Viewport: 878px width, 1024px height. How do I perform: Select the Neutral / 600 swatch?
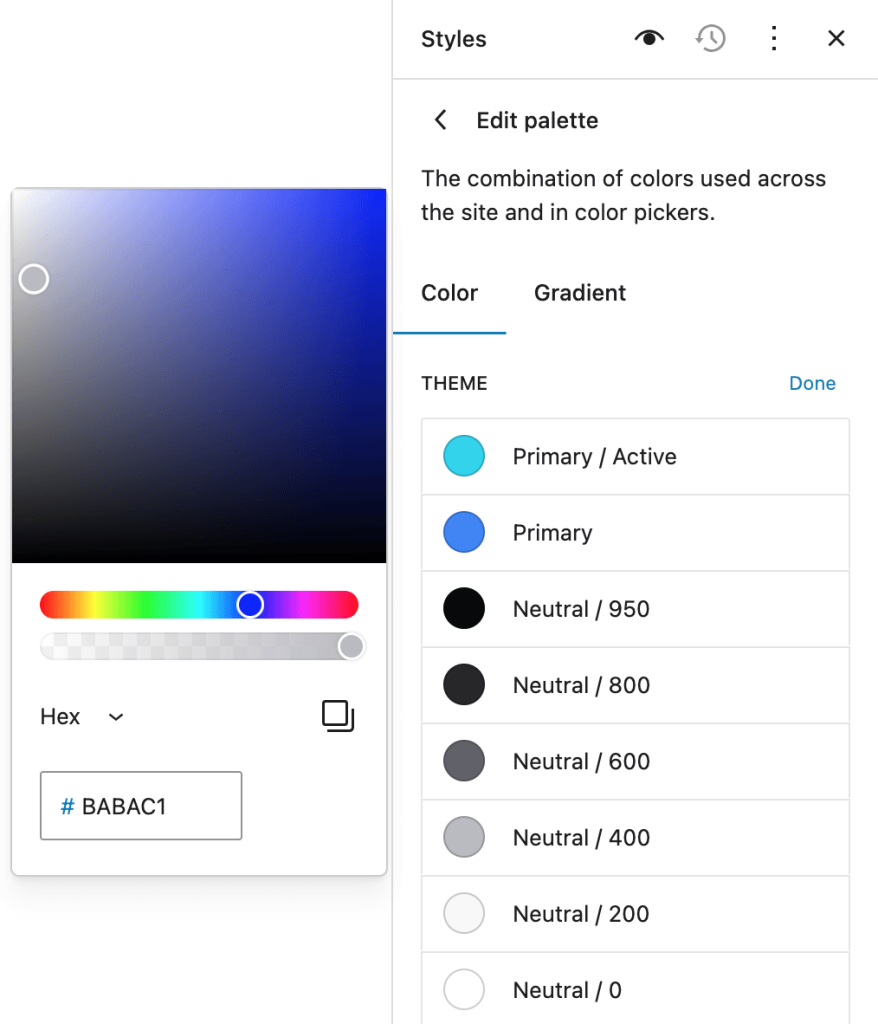click(x=464, y=761)
